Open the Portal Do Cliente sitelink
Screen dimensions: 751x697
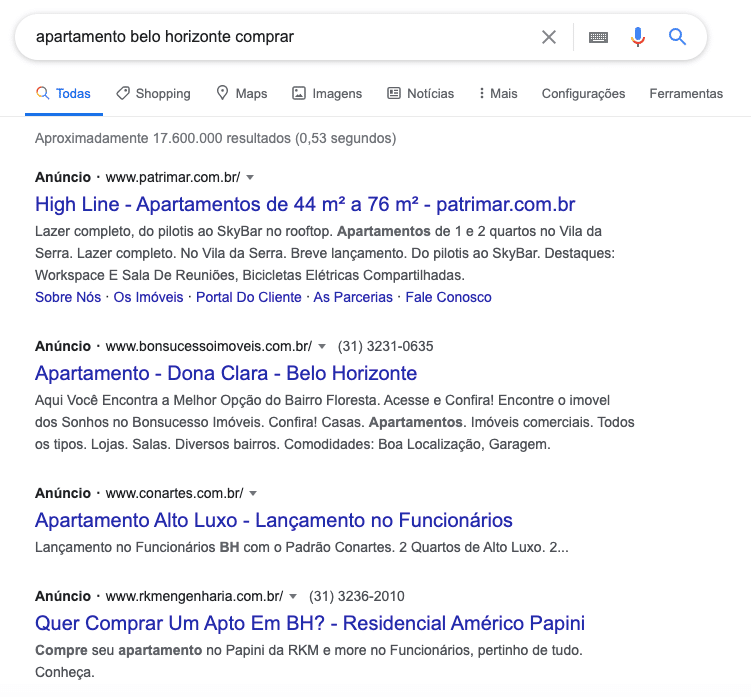tap(249, 297)
